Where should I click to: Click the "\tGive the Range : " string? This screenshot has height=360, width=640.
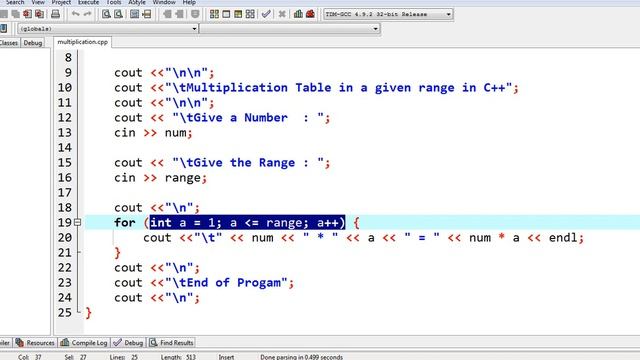pyautogui.click(x=248, y=163)
